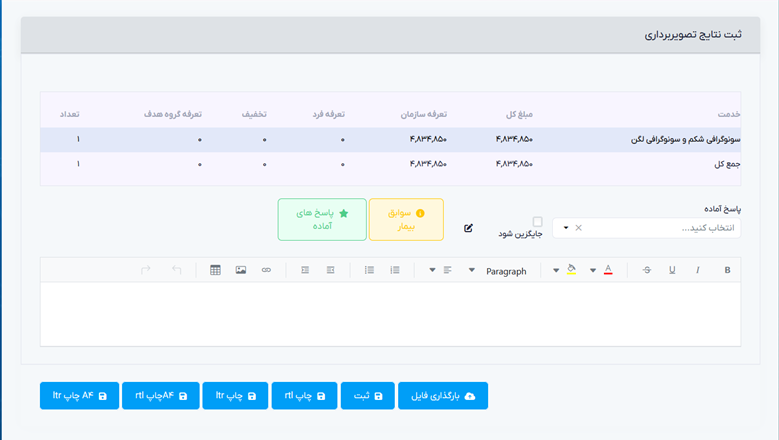This screenshot has height=440, width=779.
Task: Click the خدمت column header
Action: [x=728, y=114]
